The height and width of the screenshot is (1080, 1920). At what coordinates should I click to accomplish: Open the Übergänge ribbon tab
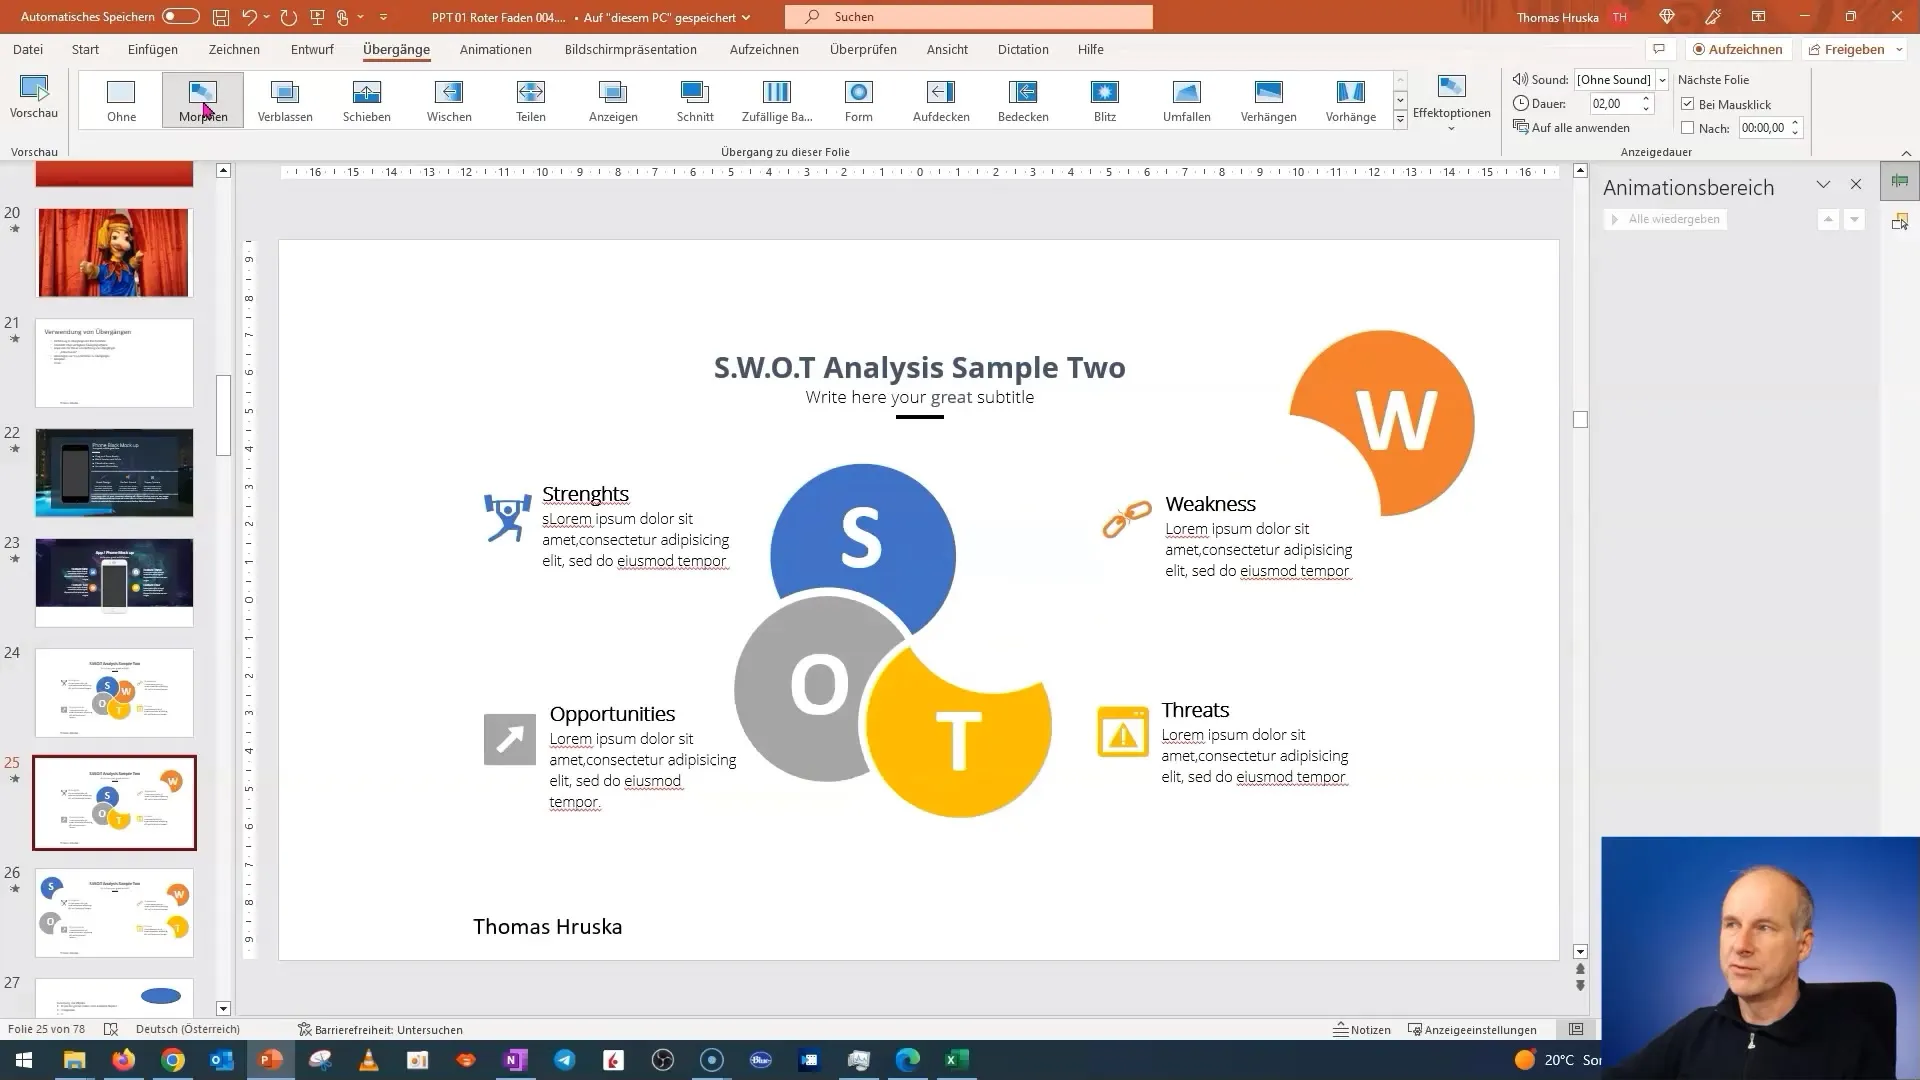[396, 49]
